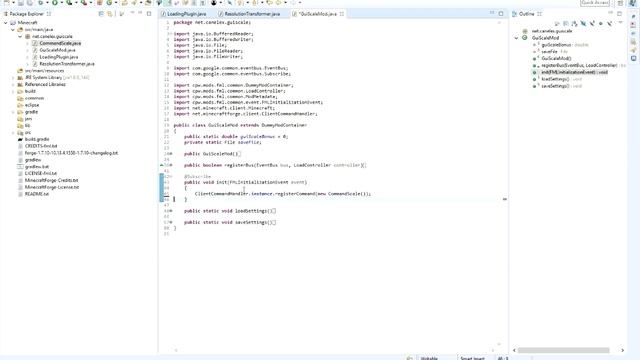The height and width of the screenshot is (360, 640).
Task: Click right arrow of Outline scrollbar
Action: 622,350
